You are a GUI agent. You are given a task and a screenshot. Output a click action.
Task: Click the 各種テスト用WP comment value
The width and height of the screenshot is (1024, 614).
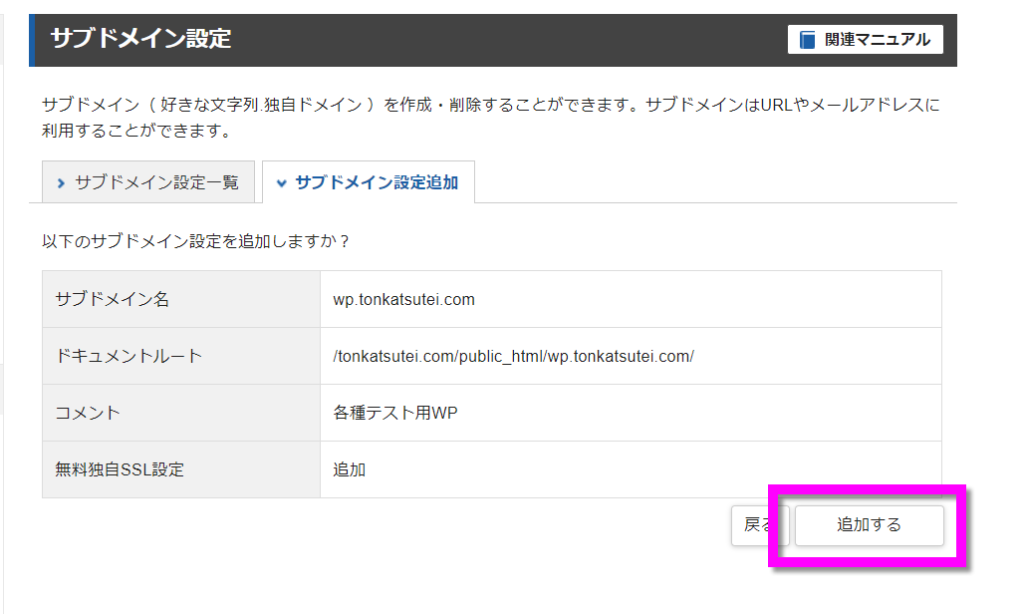click(395, 413)
